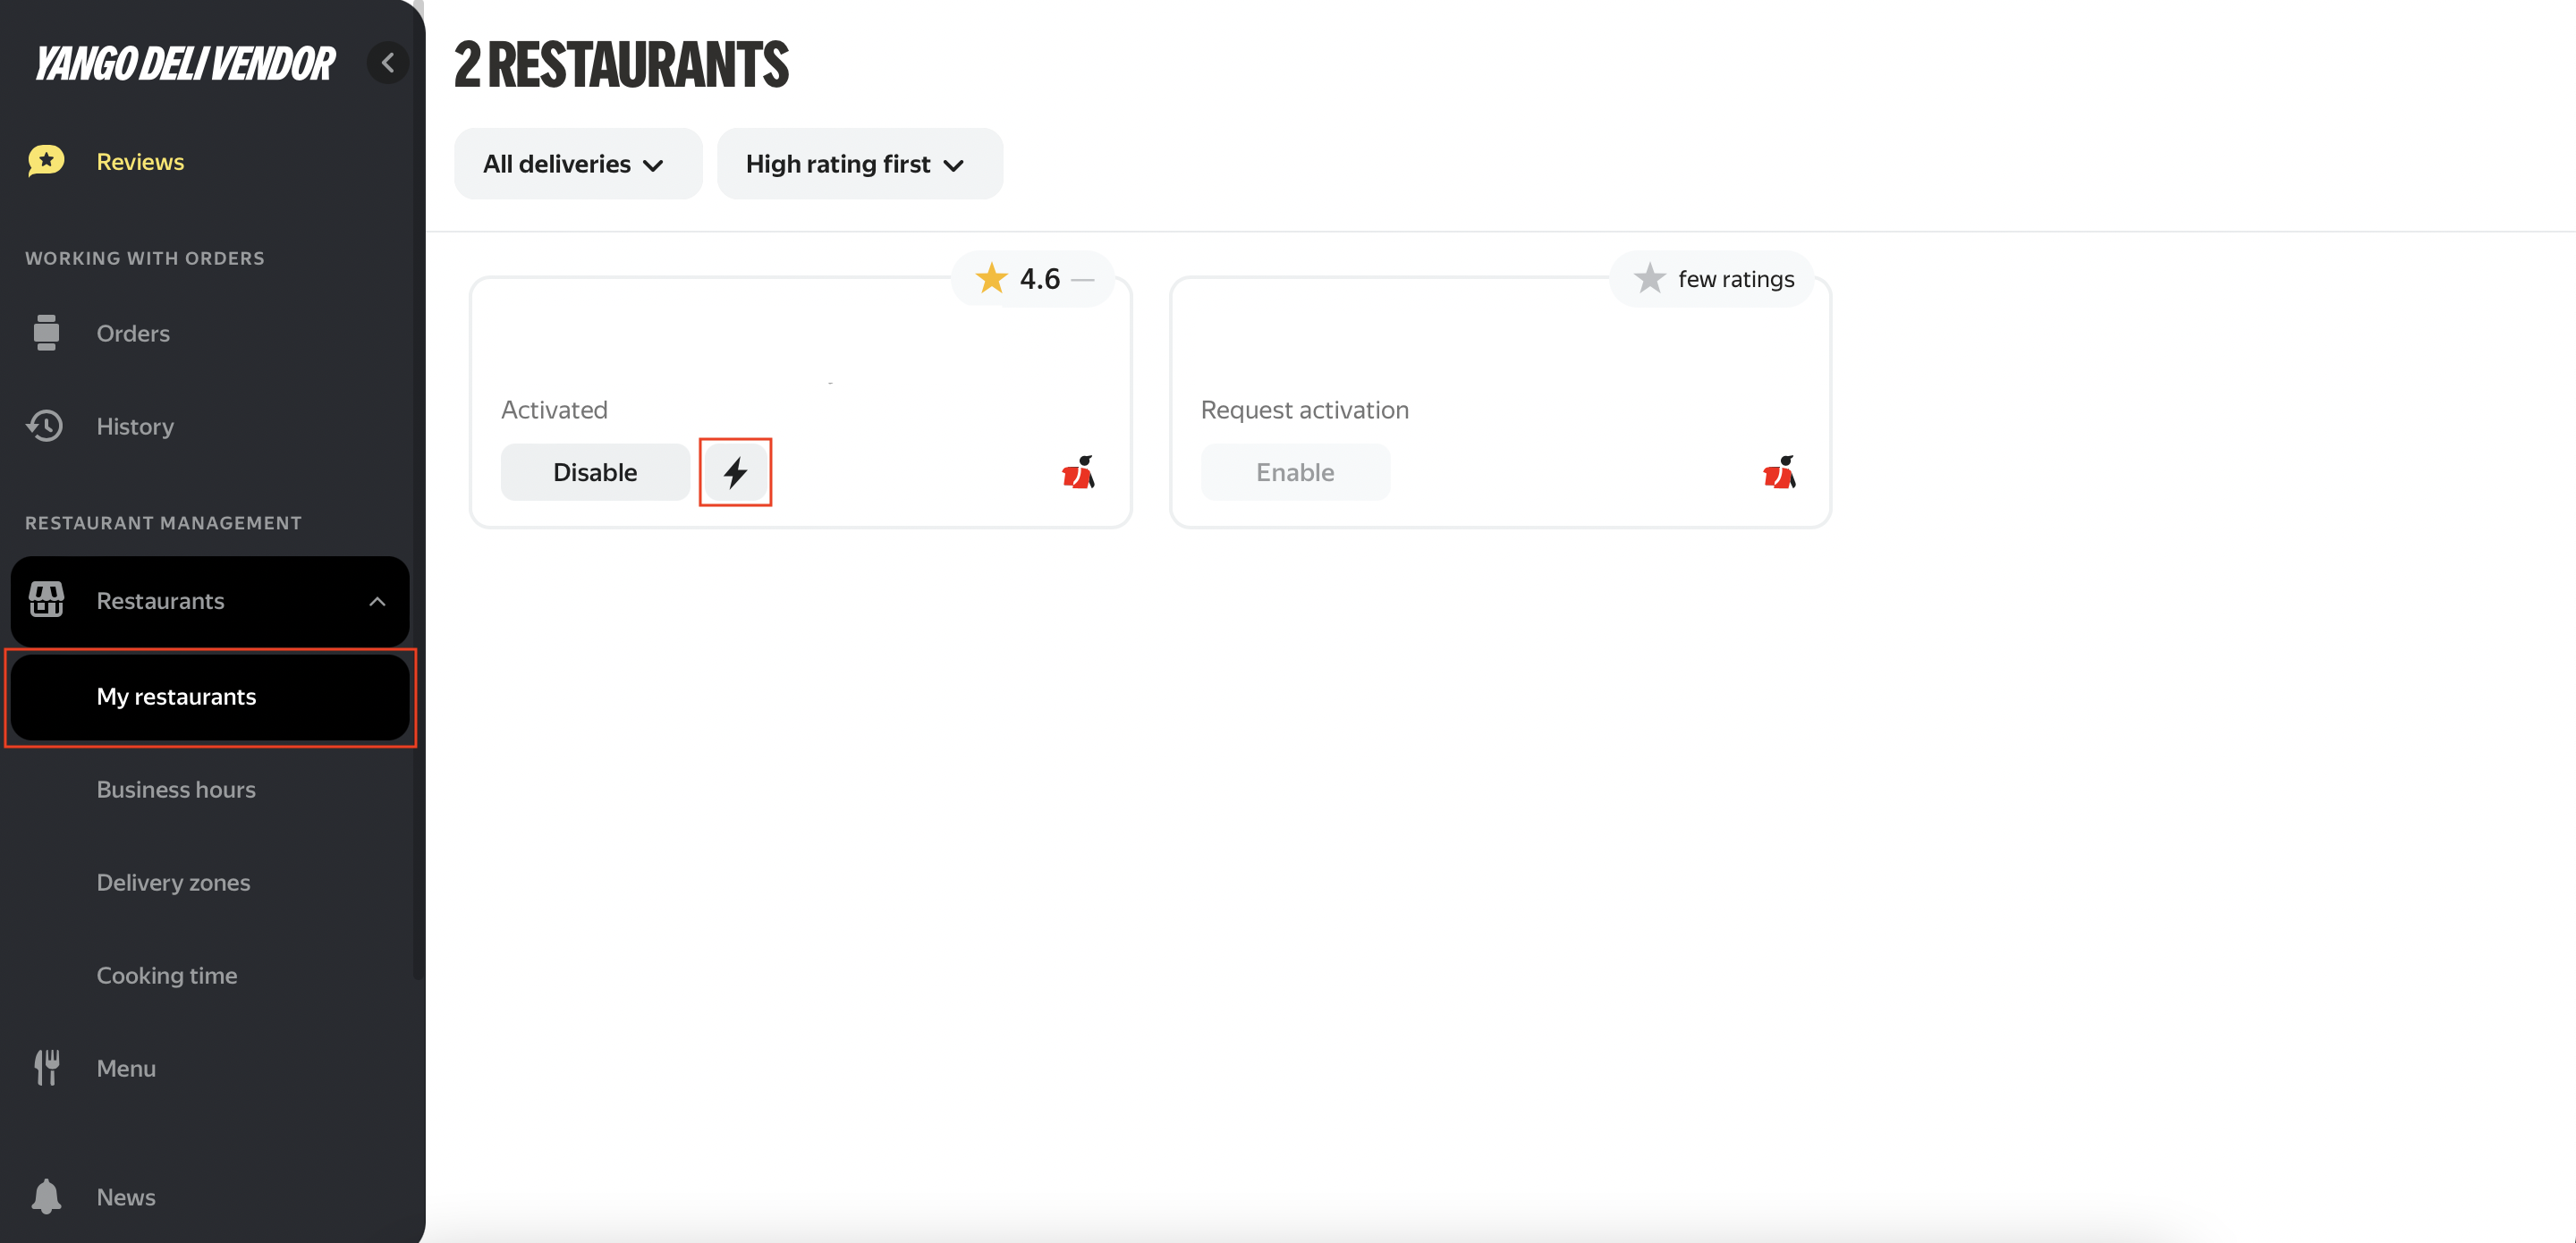Collapse the sidebar with the back arrow

point(388,63)
